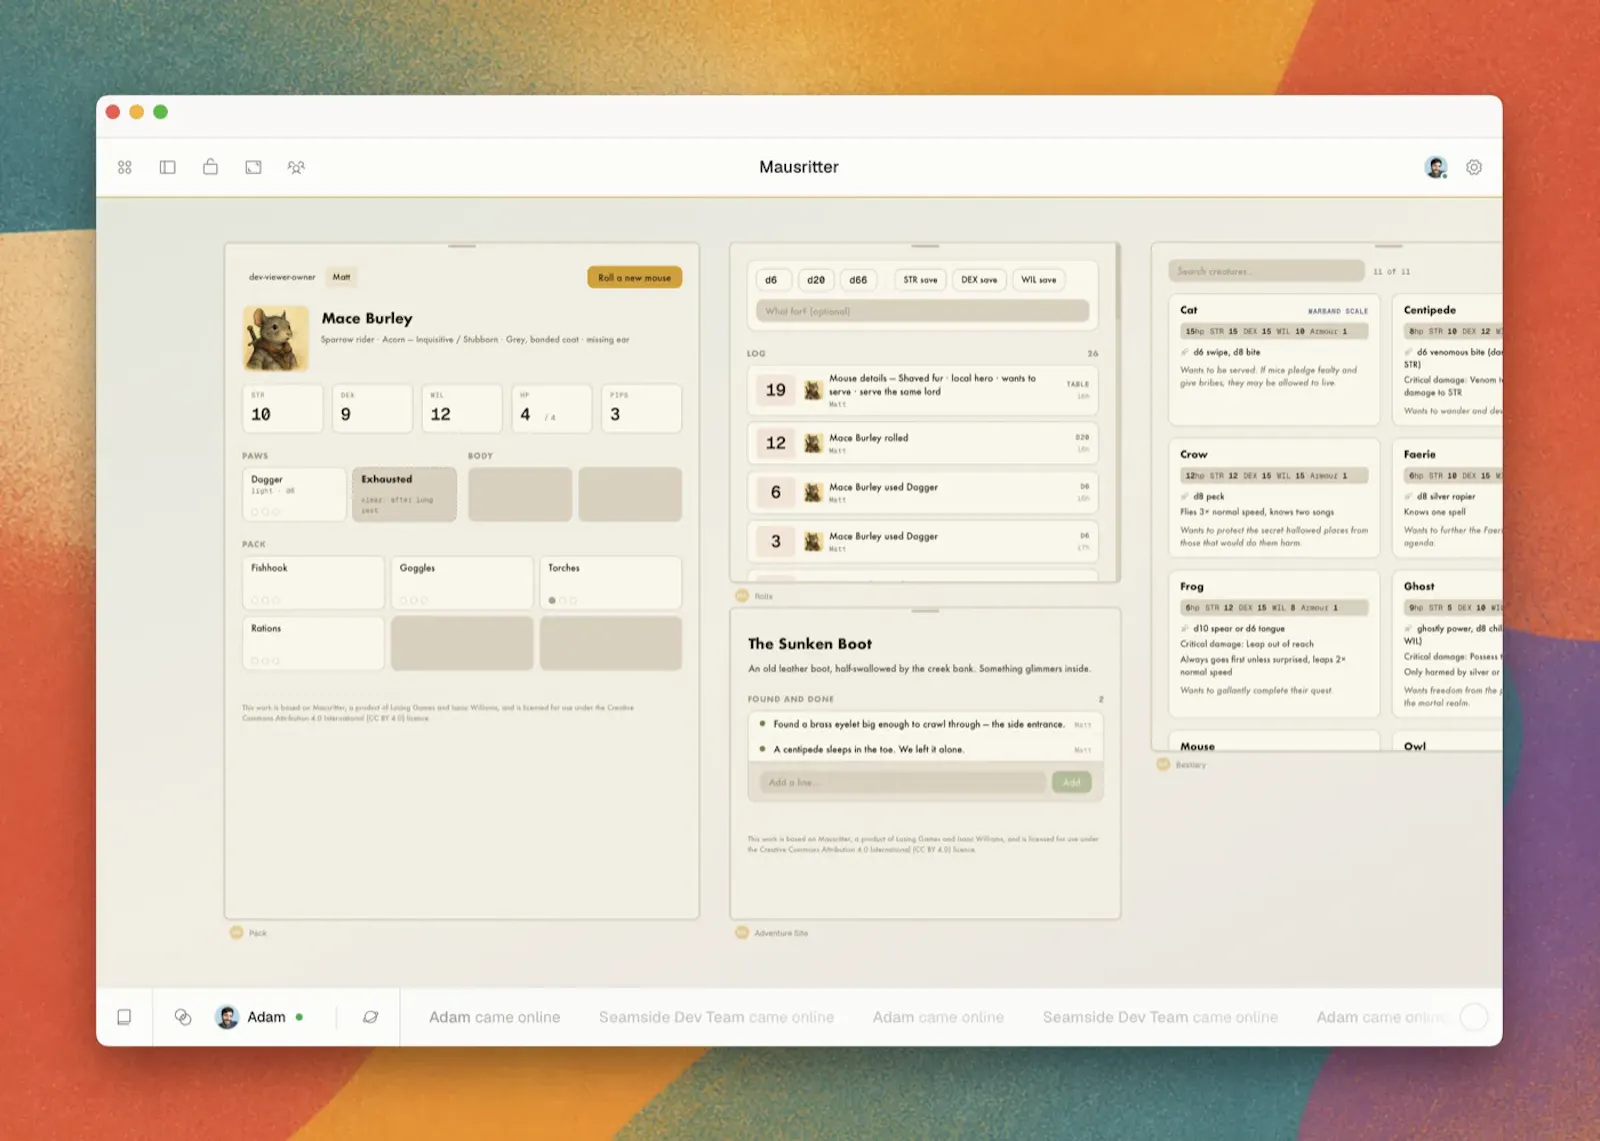Select the Exhausted condition card
The width and height of the screenshot is (1600, 1141).
[404, 494]
